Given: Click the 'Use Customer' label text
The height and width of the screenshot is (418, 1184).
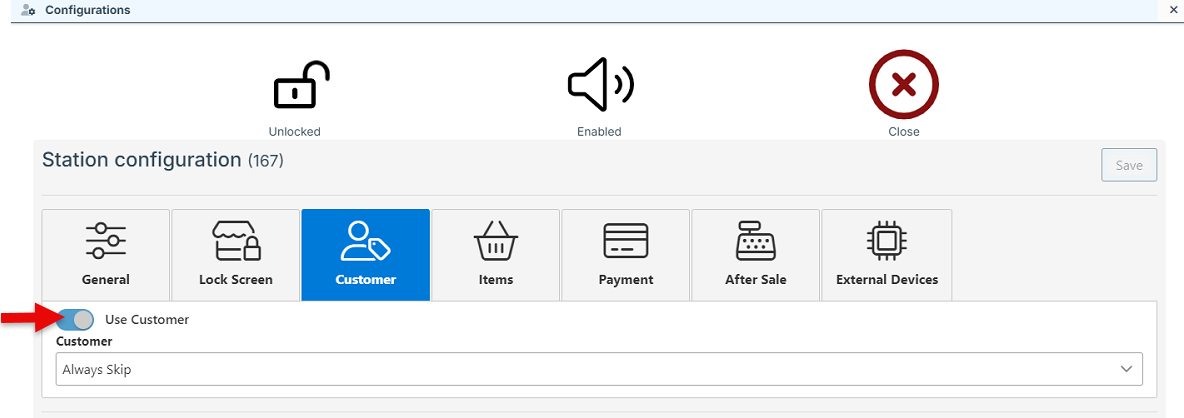Looking at the screenshot, I should pos(147,320).
